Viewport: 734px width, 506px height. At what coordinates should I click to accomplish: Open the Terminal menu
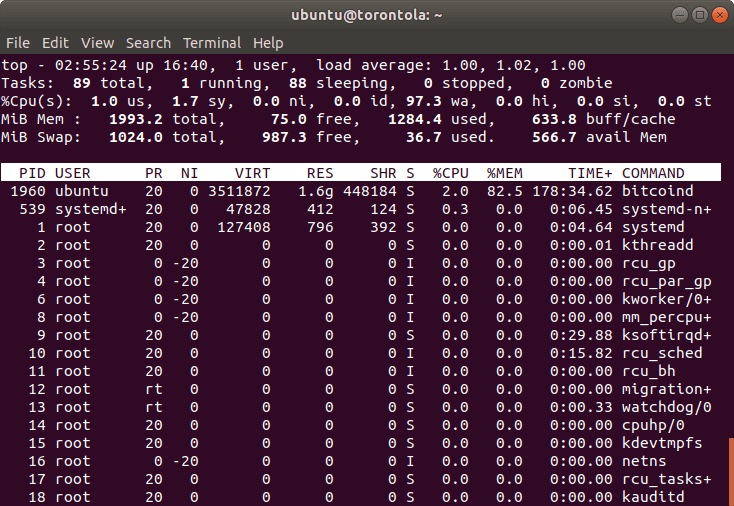[x=212, y=43]
